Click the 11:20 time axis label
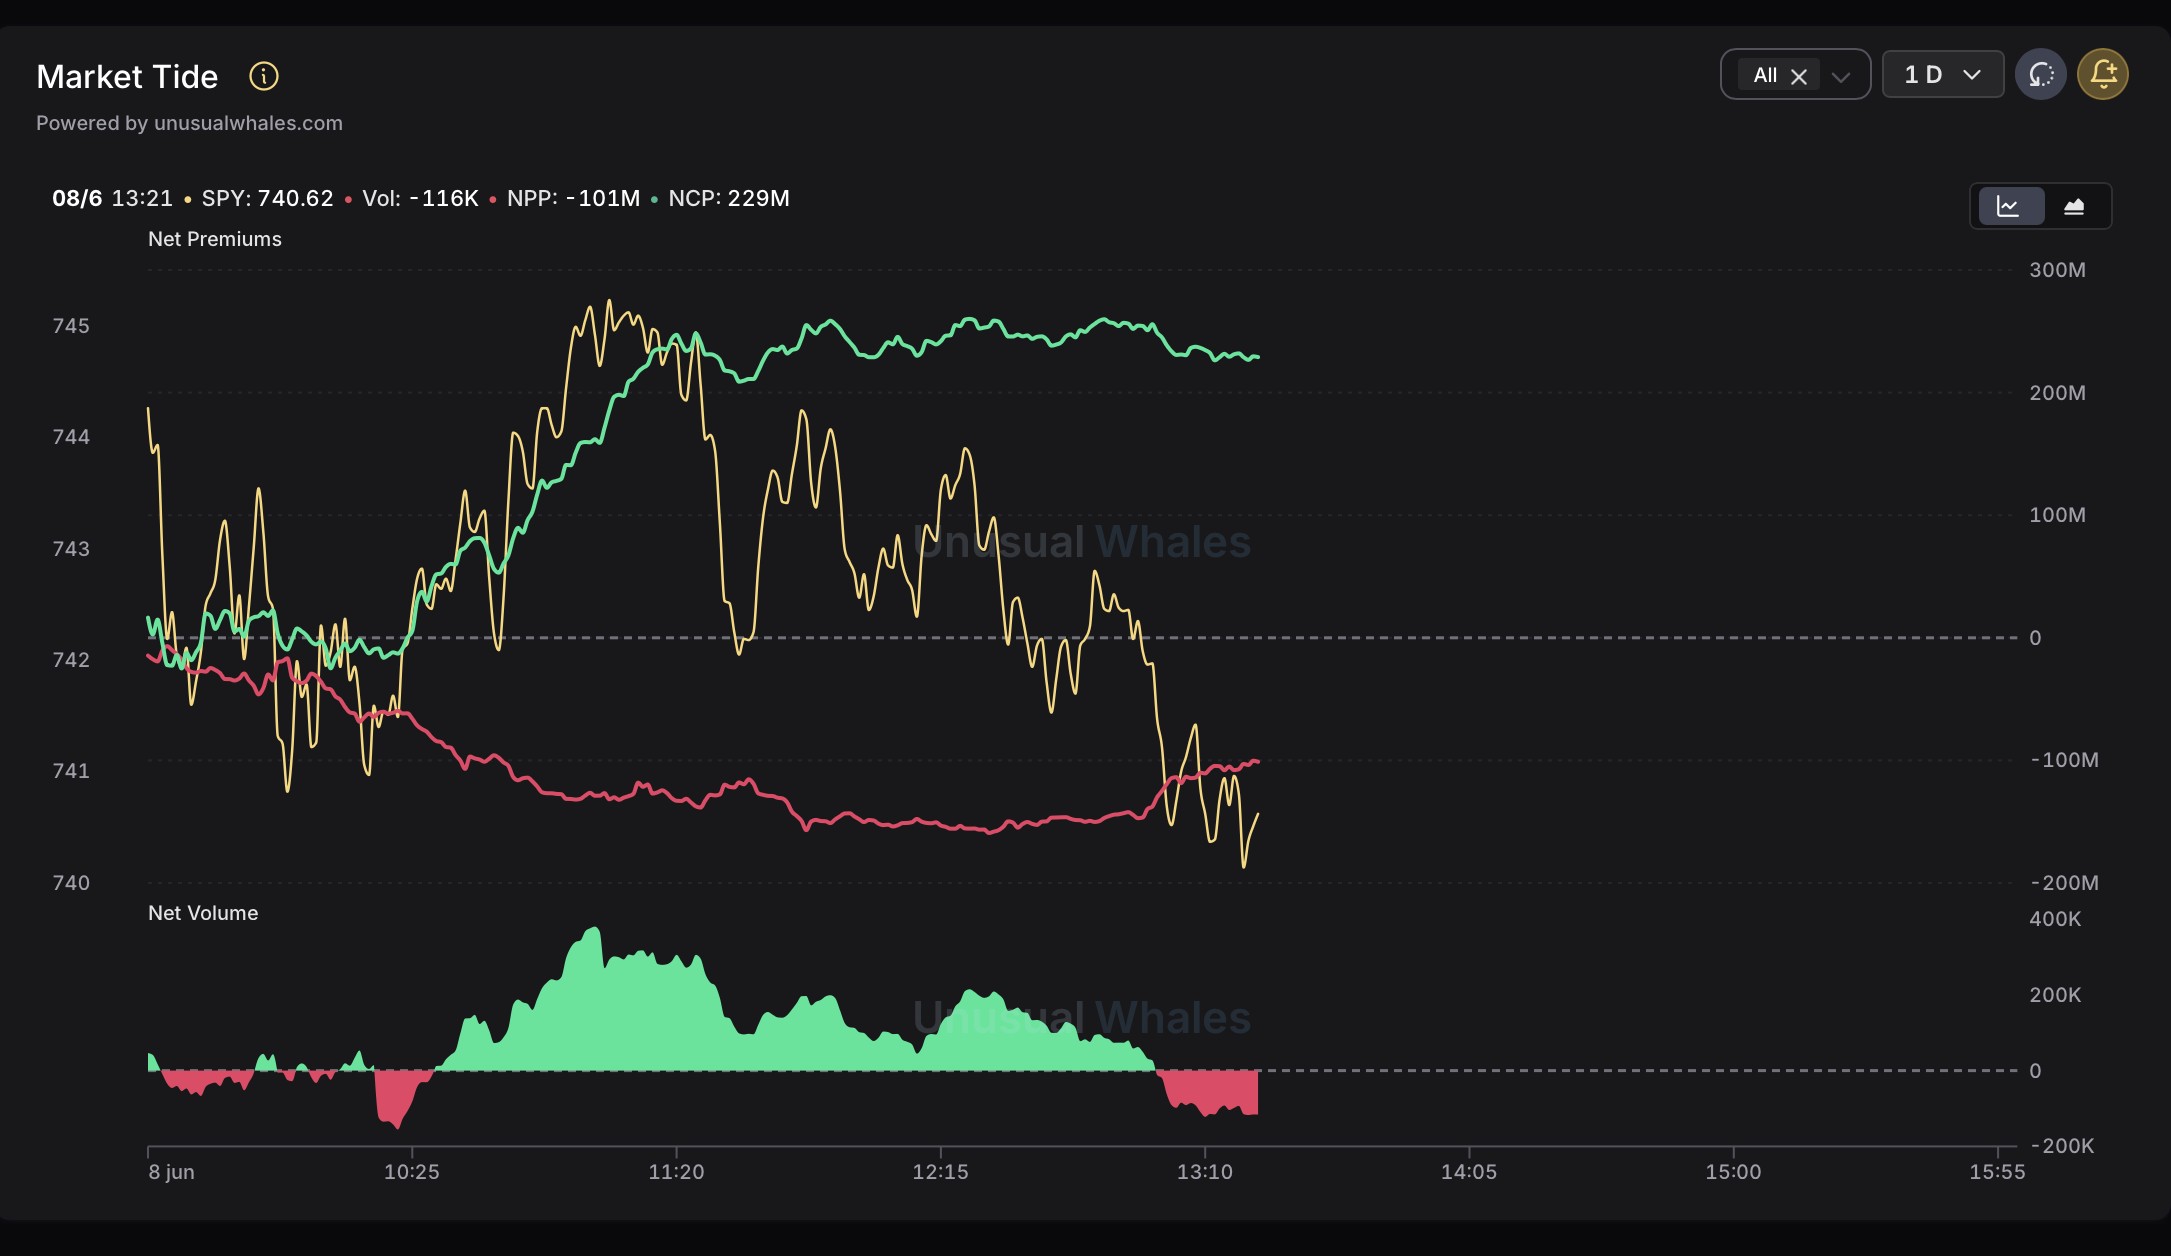The image size is (2171, 1256). pyautogui.click(x=676, y=1172)
